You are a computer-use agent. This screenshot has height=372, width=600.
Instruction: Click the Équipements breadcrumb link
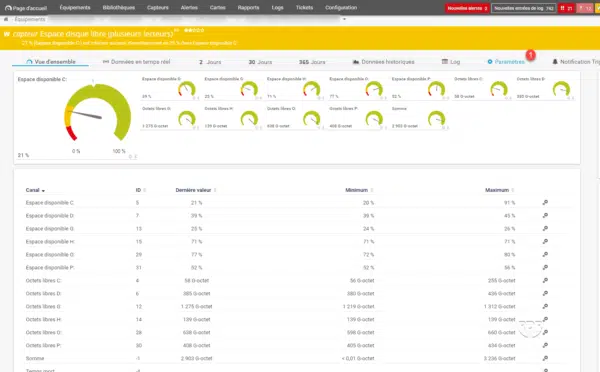[30, 19]
